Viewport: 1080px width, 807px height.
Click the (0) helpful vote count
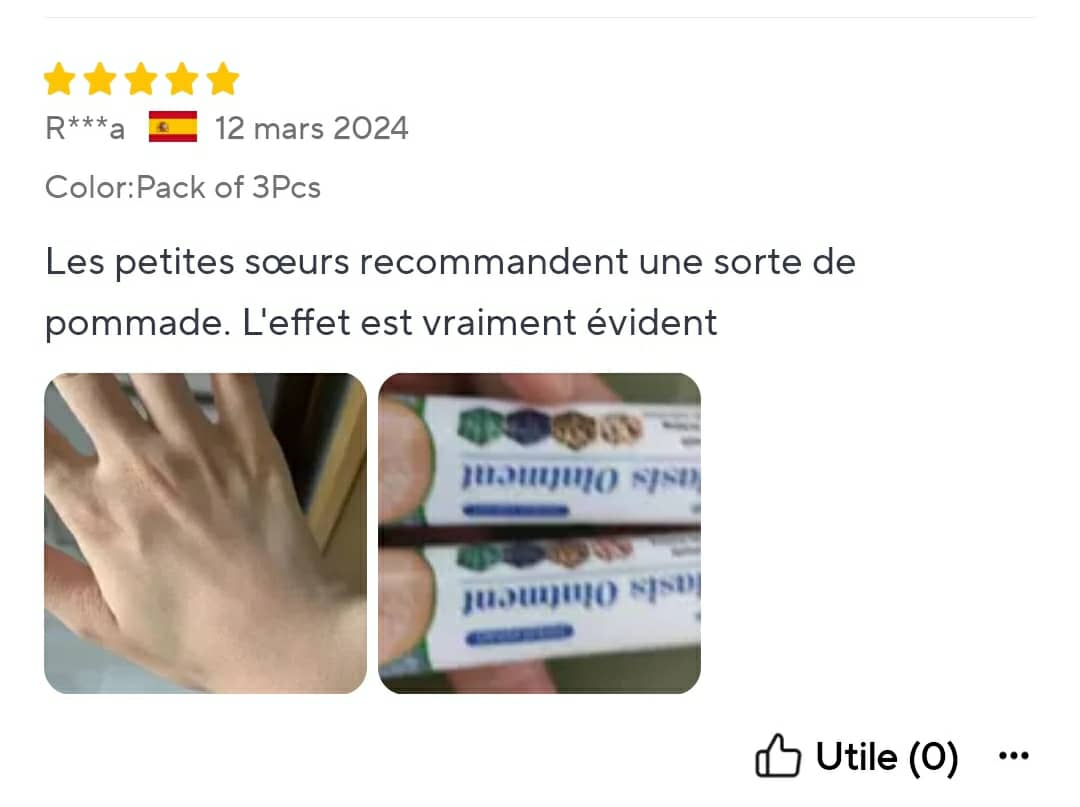(x=933, y=757)
